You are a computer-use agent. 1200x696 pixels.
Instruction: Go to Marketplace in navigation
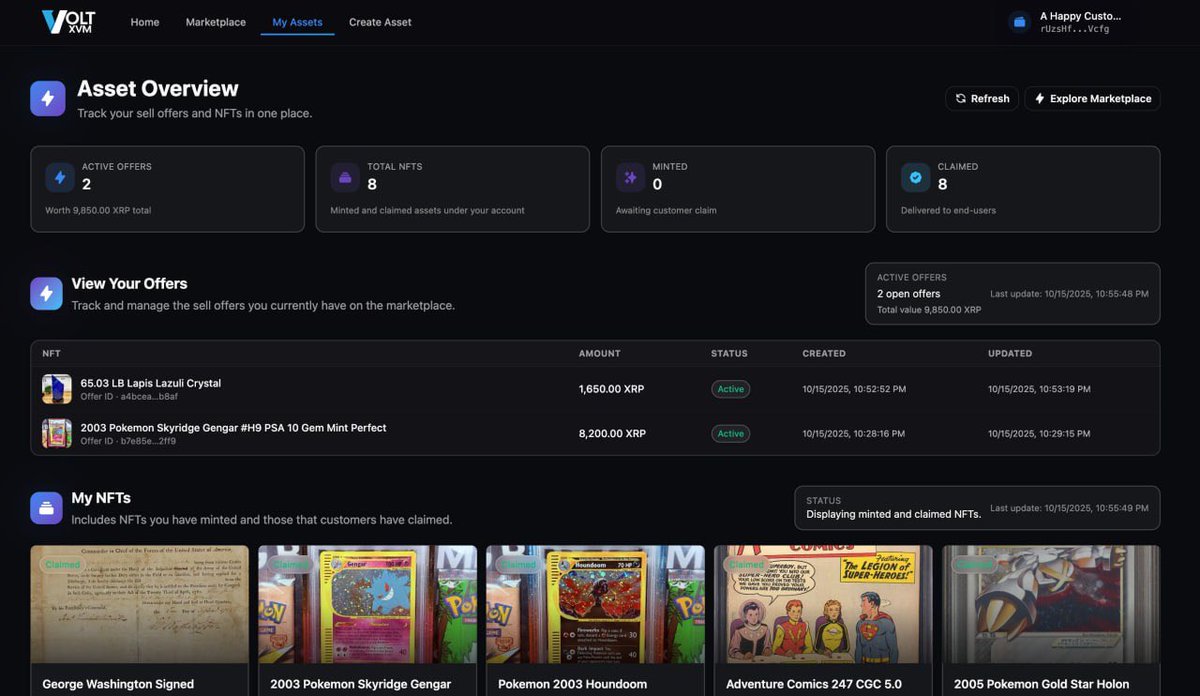click(216, 22)
